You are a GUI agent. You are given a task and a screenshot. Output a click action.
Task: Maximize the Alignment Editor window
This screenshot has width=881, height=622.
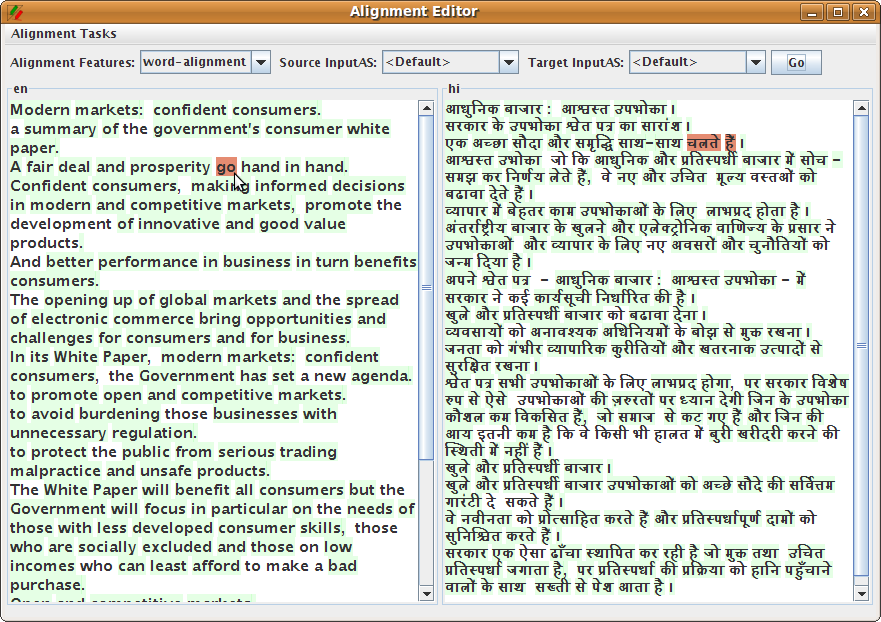(x=838, y=12)
